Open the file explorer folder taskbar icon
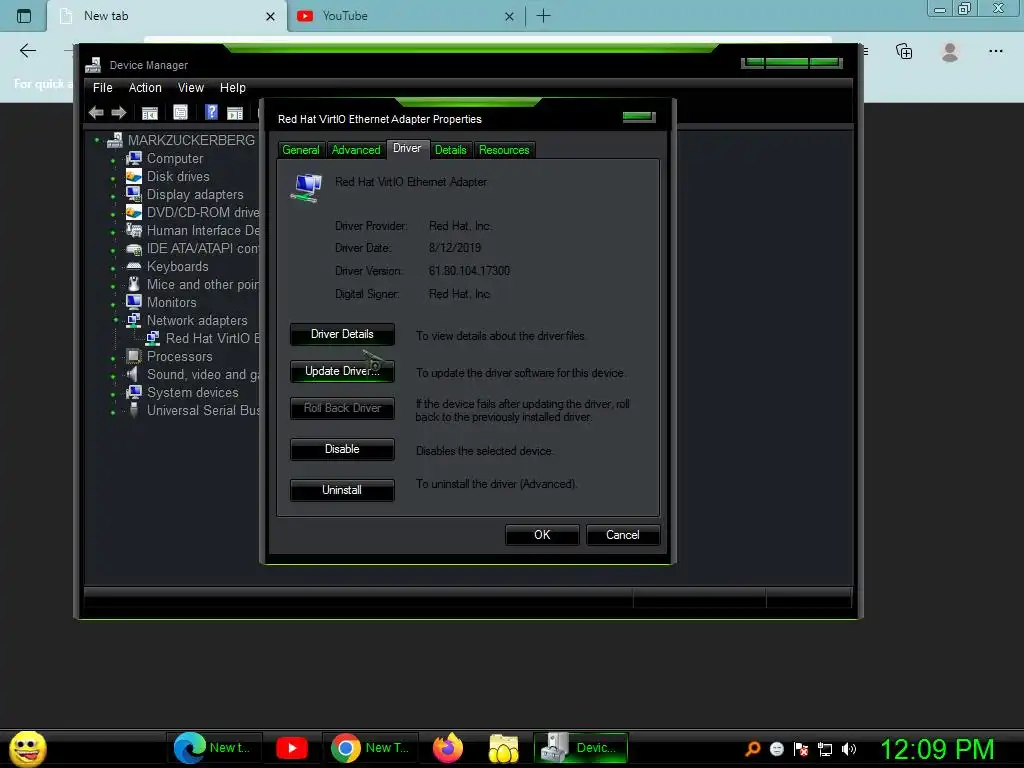 click(504, 748)
